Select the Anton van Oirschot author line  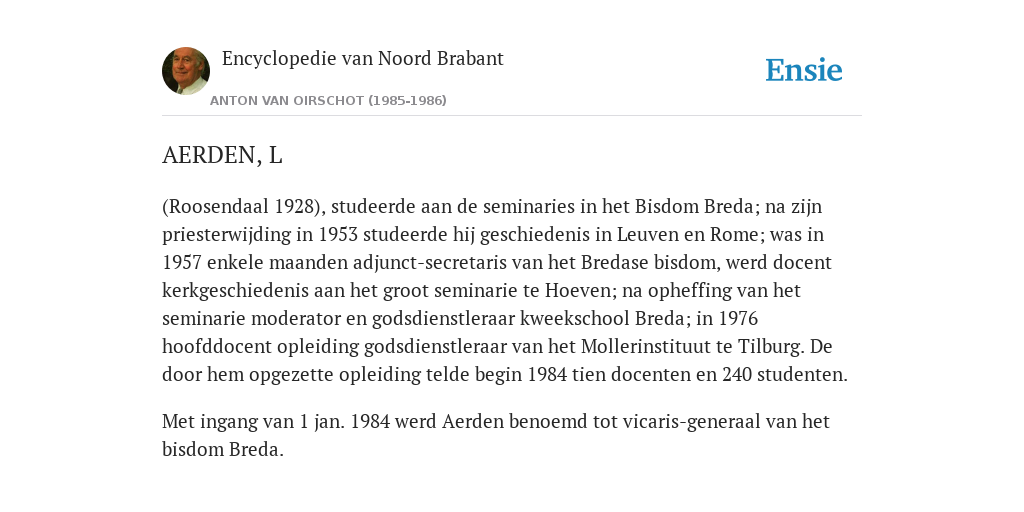pyautogui.click(x=328, y=101)
